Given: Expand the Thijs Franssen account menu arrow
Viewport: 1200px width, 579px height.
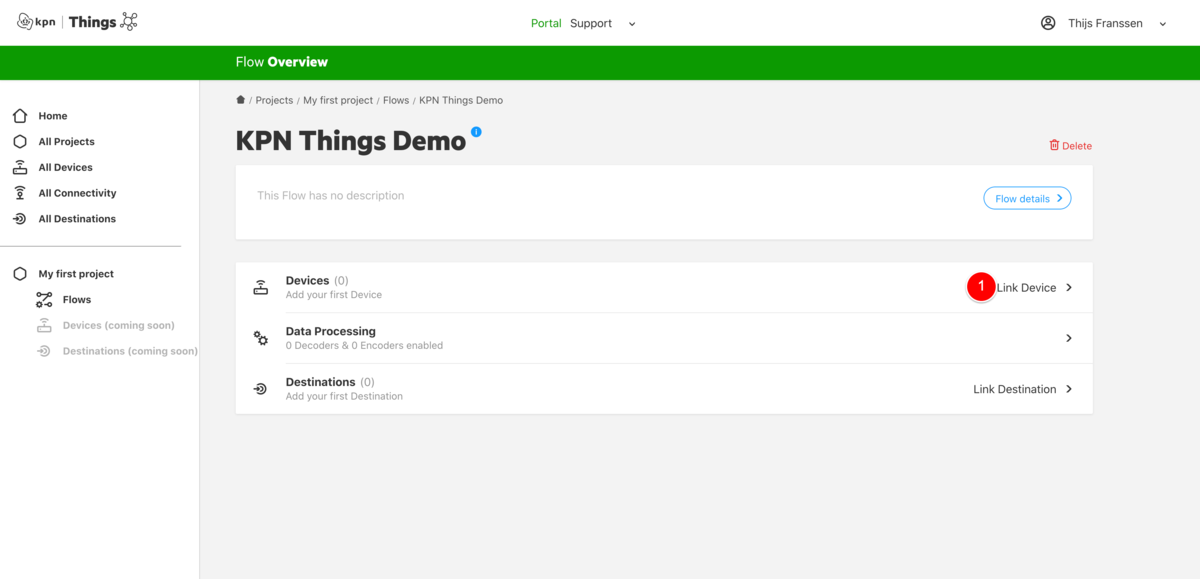Looking at the screenshot, I should [1163, 24].
